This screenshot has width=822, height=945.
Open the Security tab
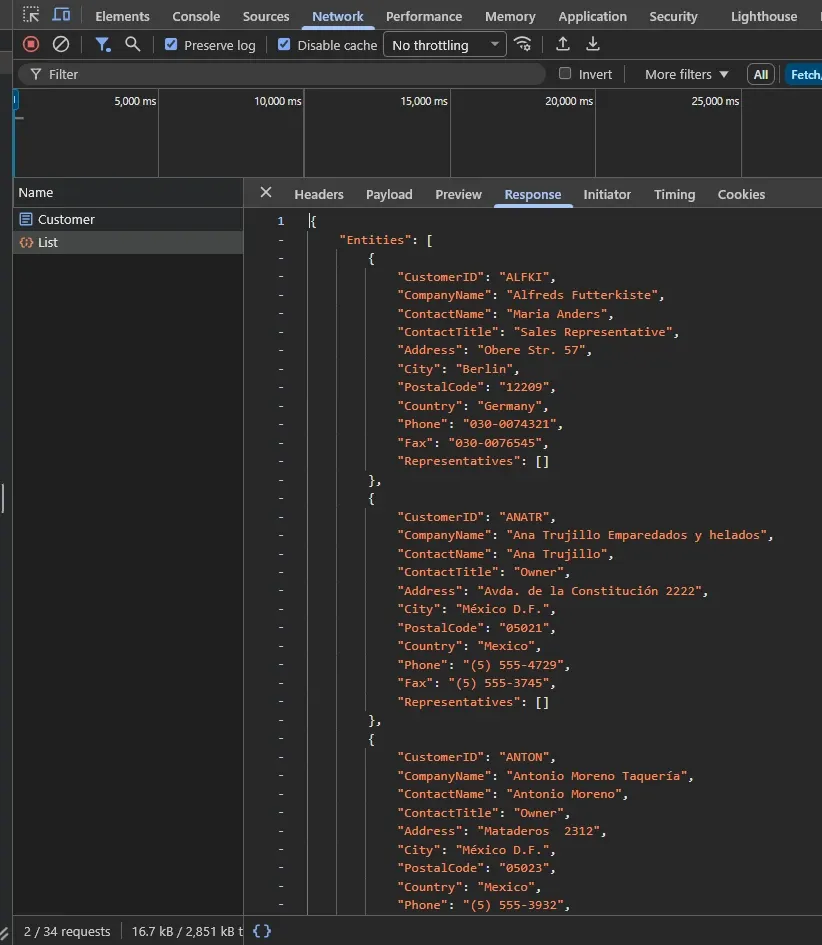(673, 16)
